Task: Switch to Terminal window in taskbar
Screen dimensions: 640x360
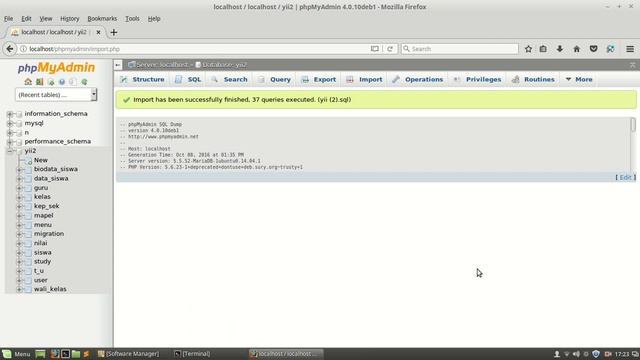Action: coord(192,354)
